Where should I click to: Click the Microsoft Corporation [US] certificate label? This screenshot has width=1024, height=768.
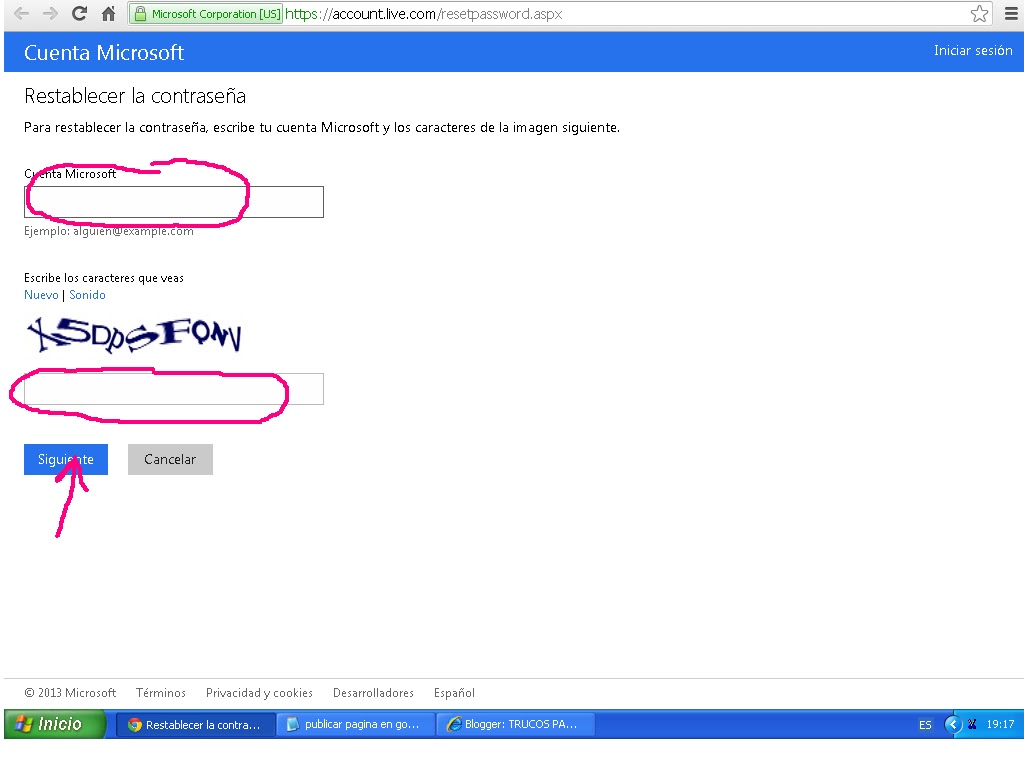(x=216, y=14)
